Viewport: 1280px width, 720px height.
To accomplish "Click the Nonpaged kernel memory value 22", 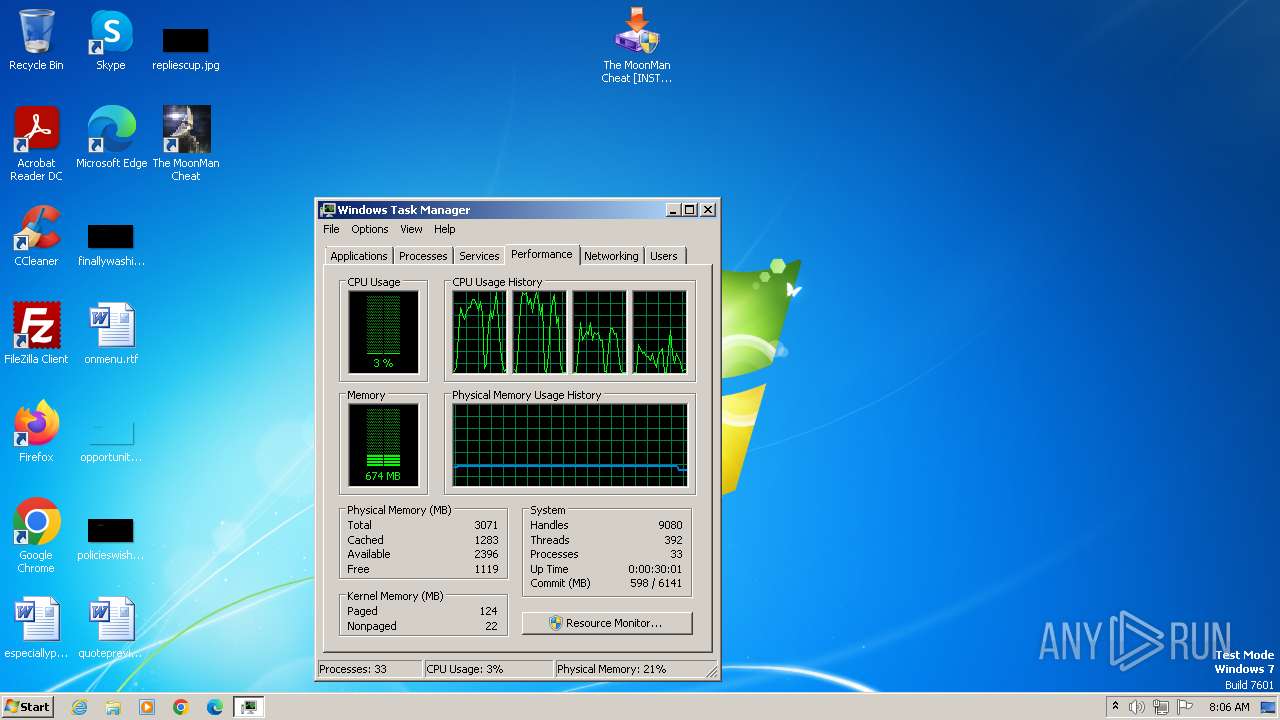I will tap(491, 626).
